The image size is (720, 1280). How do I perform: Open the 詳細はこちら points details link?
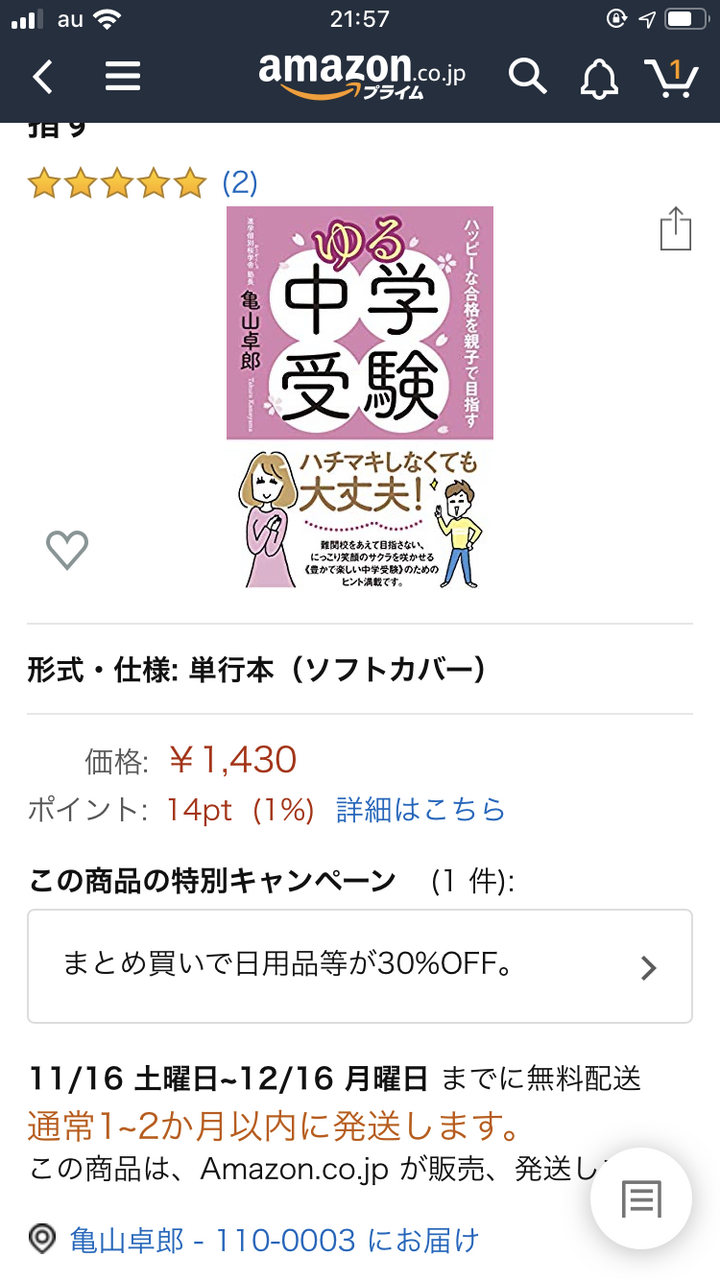421,809
